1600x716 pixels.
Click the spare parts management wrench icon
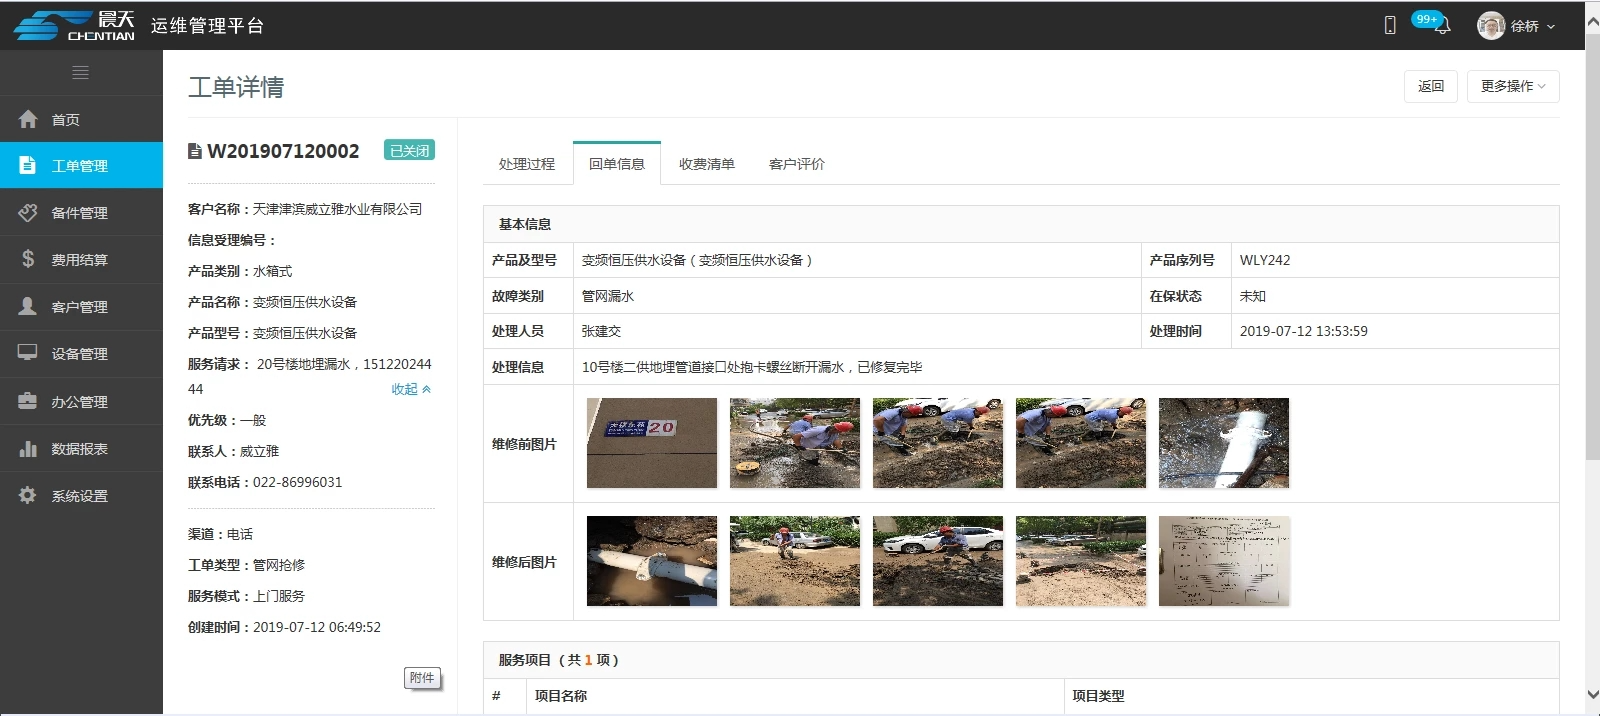(x=28, y=213)
